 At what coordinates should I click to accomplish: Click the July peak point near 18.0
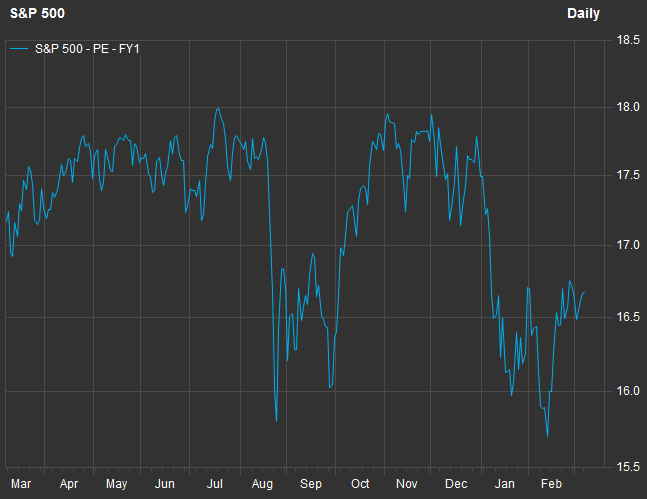(217, 109)
